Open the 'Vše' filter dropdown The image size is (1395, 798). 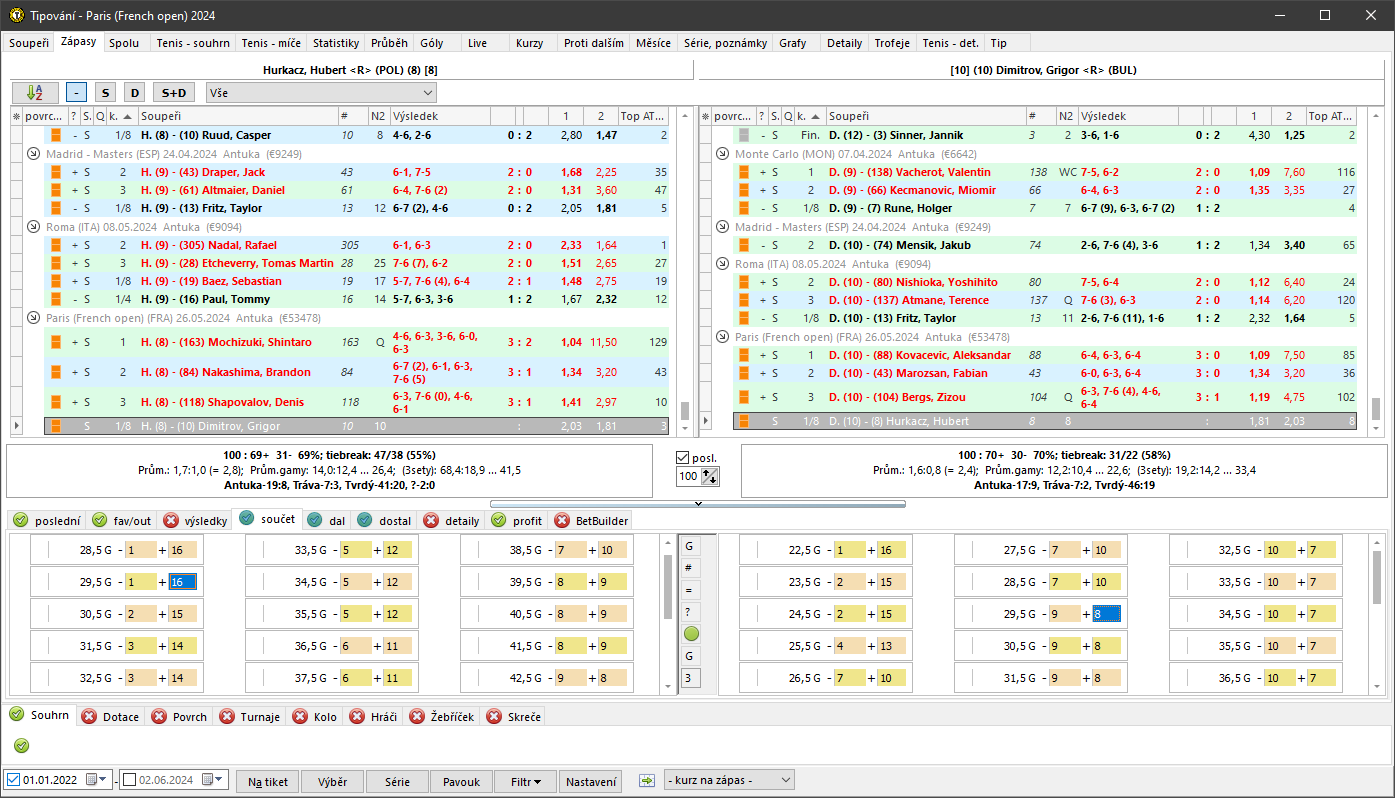pos(321,93)
